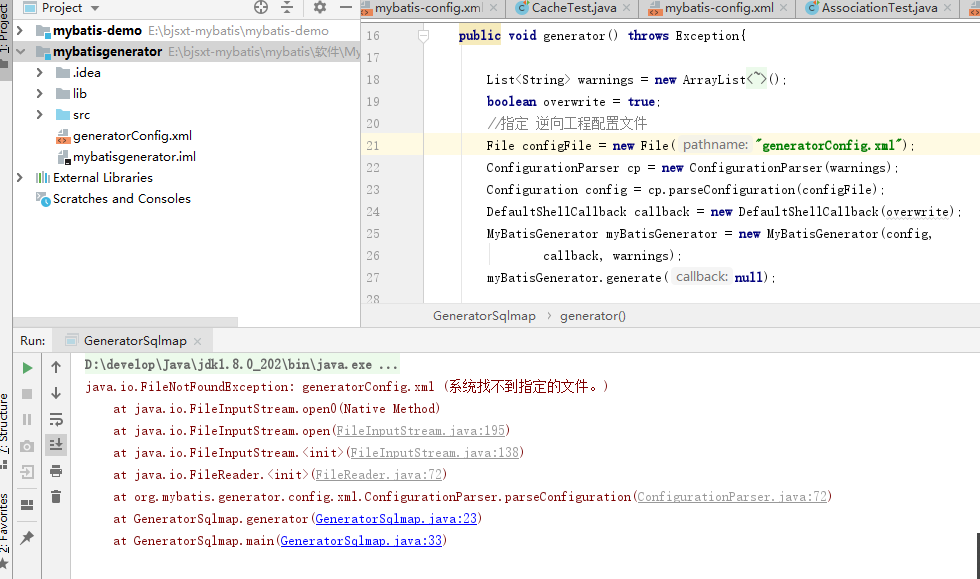Open Project panel settings gear

pos(319,8)
